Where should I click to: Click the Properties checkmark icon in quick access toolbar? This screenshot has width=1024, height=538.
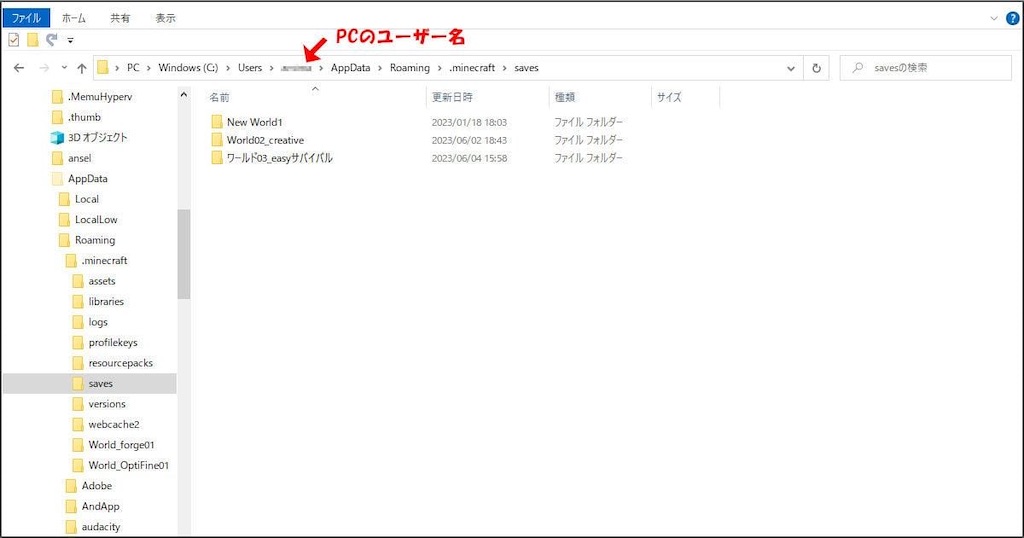pos(14,40)
